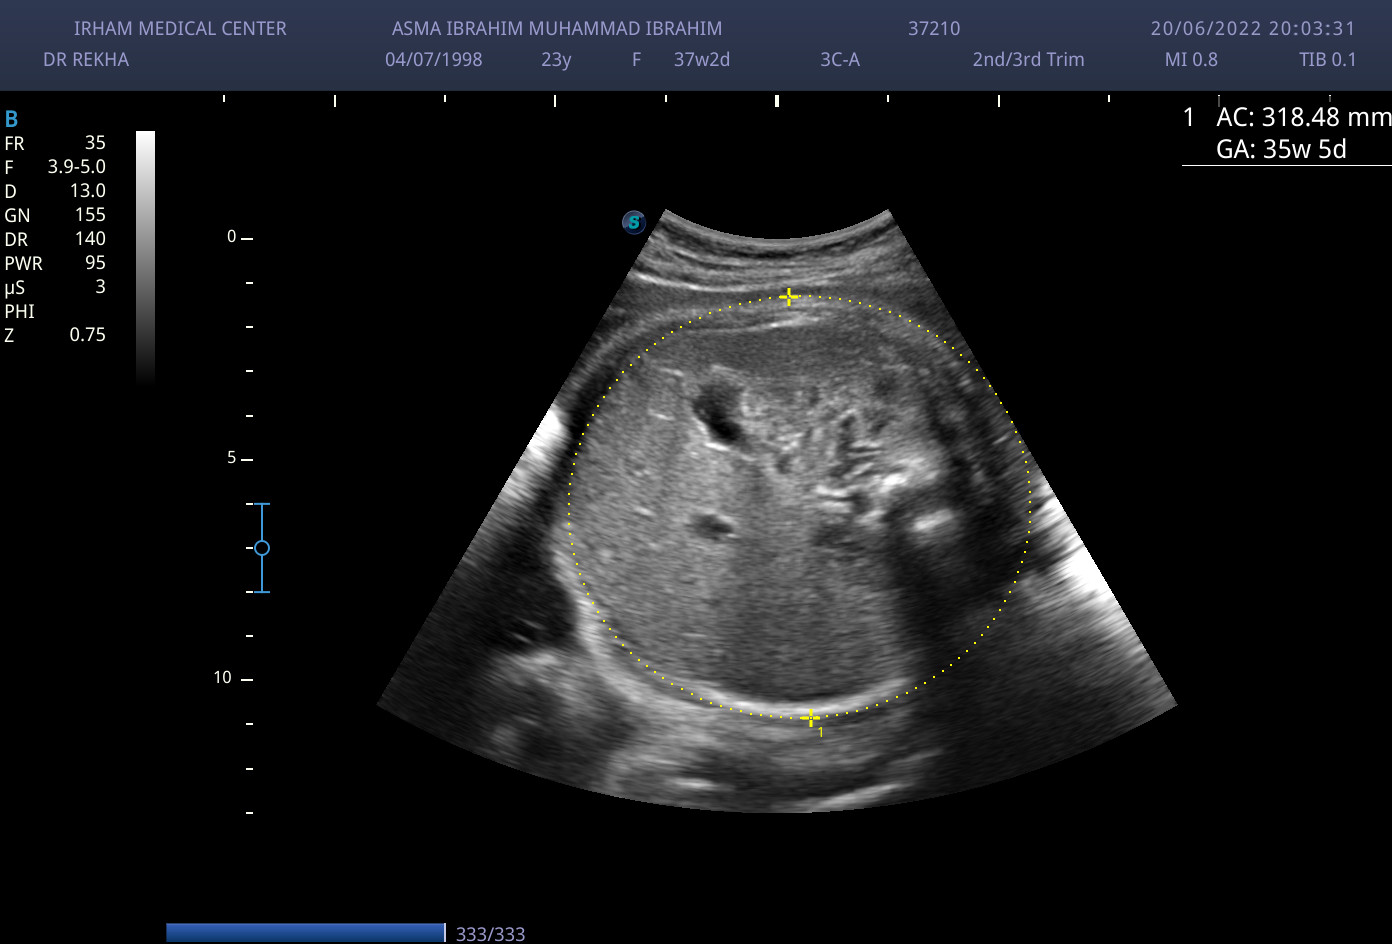Click the 37w2d gestational age field
The height and width of the screenshot is (944, 1392).
point(702,59)
